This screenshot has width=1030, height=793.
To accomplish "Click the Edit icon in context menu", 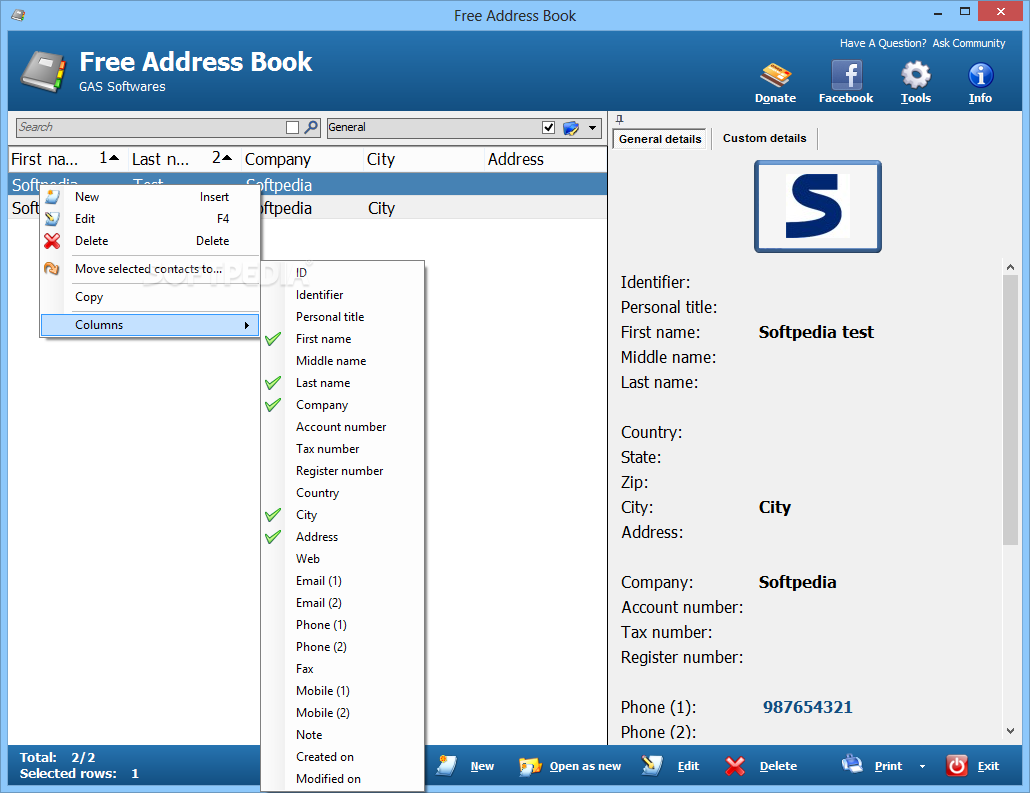I will [x=53, y=219].
